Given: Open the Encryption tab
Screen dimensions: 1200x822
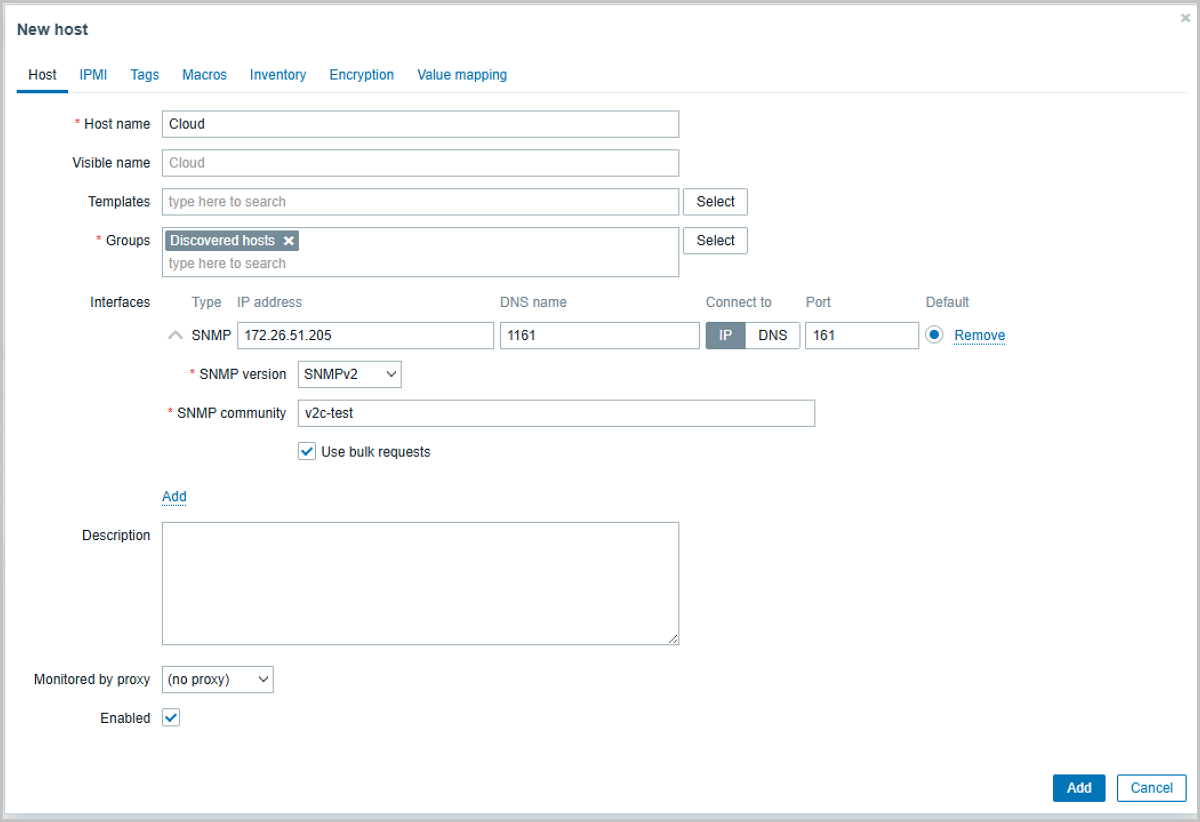Looking at the screenshot, I should [x=361, y=75].
